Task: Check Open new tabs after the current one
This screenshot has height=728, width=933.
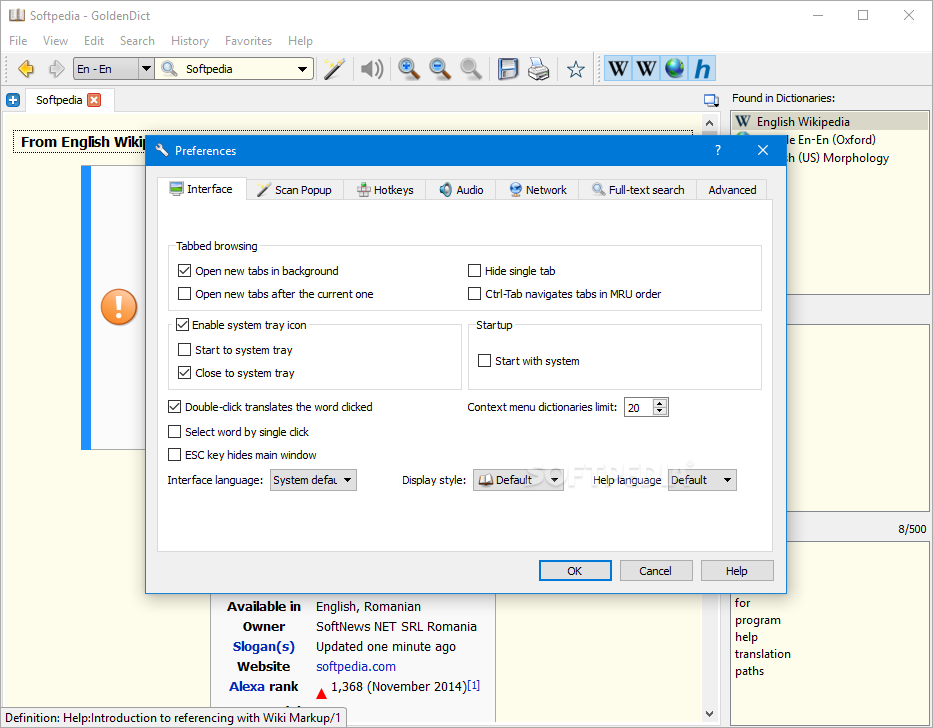Action: pyautogui.click(x=184, y=293)
